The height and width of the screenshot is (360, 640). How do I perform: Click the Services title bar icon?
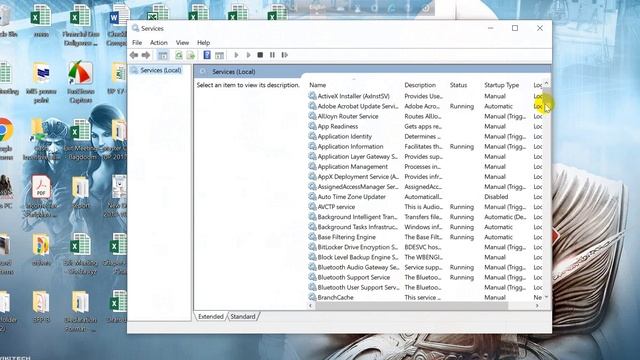(x=136, y=28)
